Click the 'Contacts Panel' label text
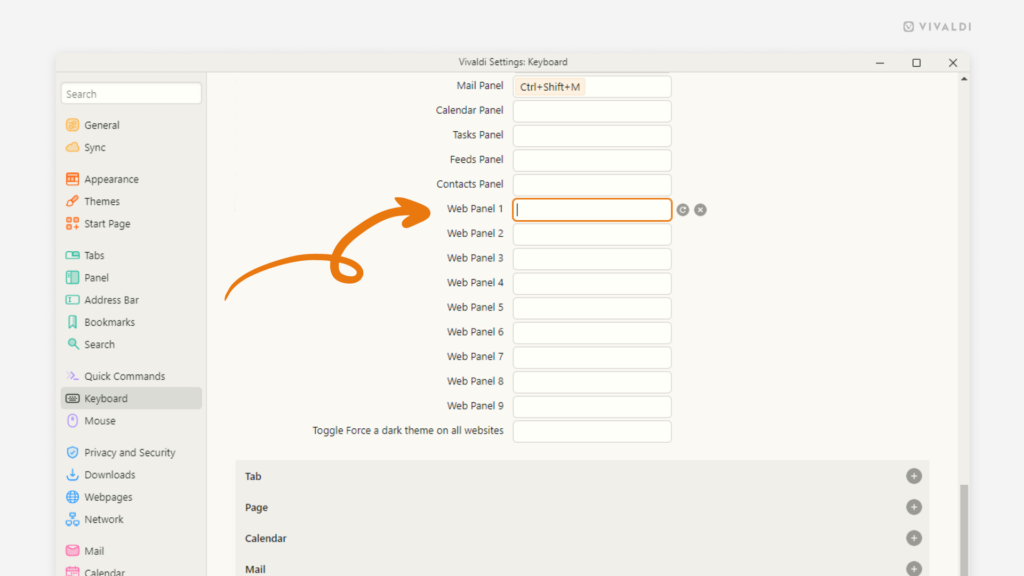Image resolution: width=1024 pixels, height=576 pixels. [470, 184]
